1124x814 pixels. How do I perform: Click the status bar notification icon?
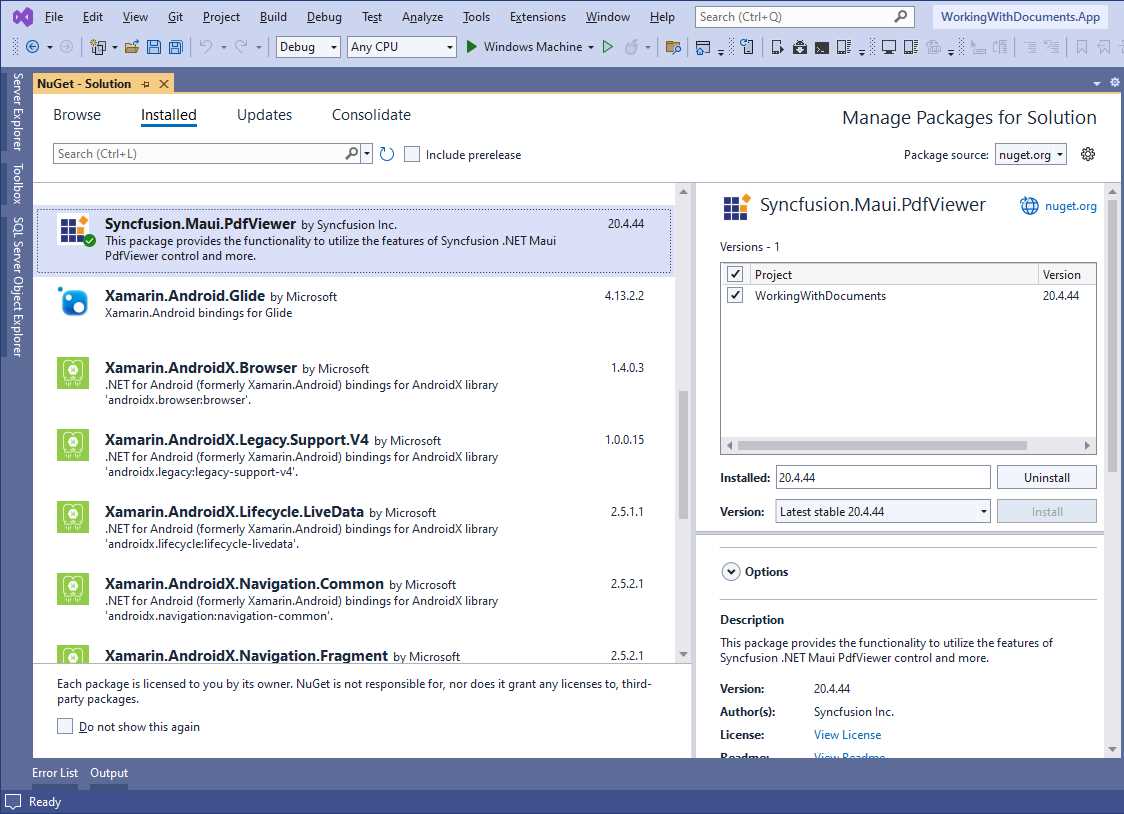(14, 802)
